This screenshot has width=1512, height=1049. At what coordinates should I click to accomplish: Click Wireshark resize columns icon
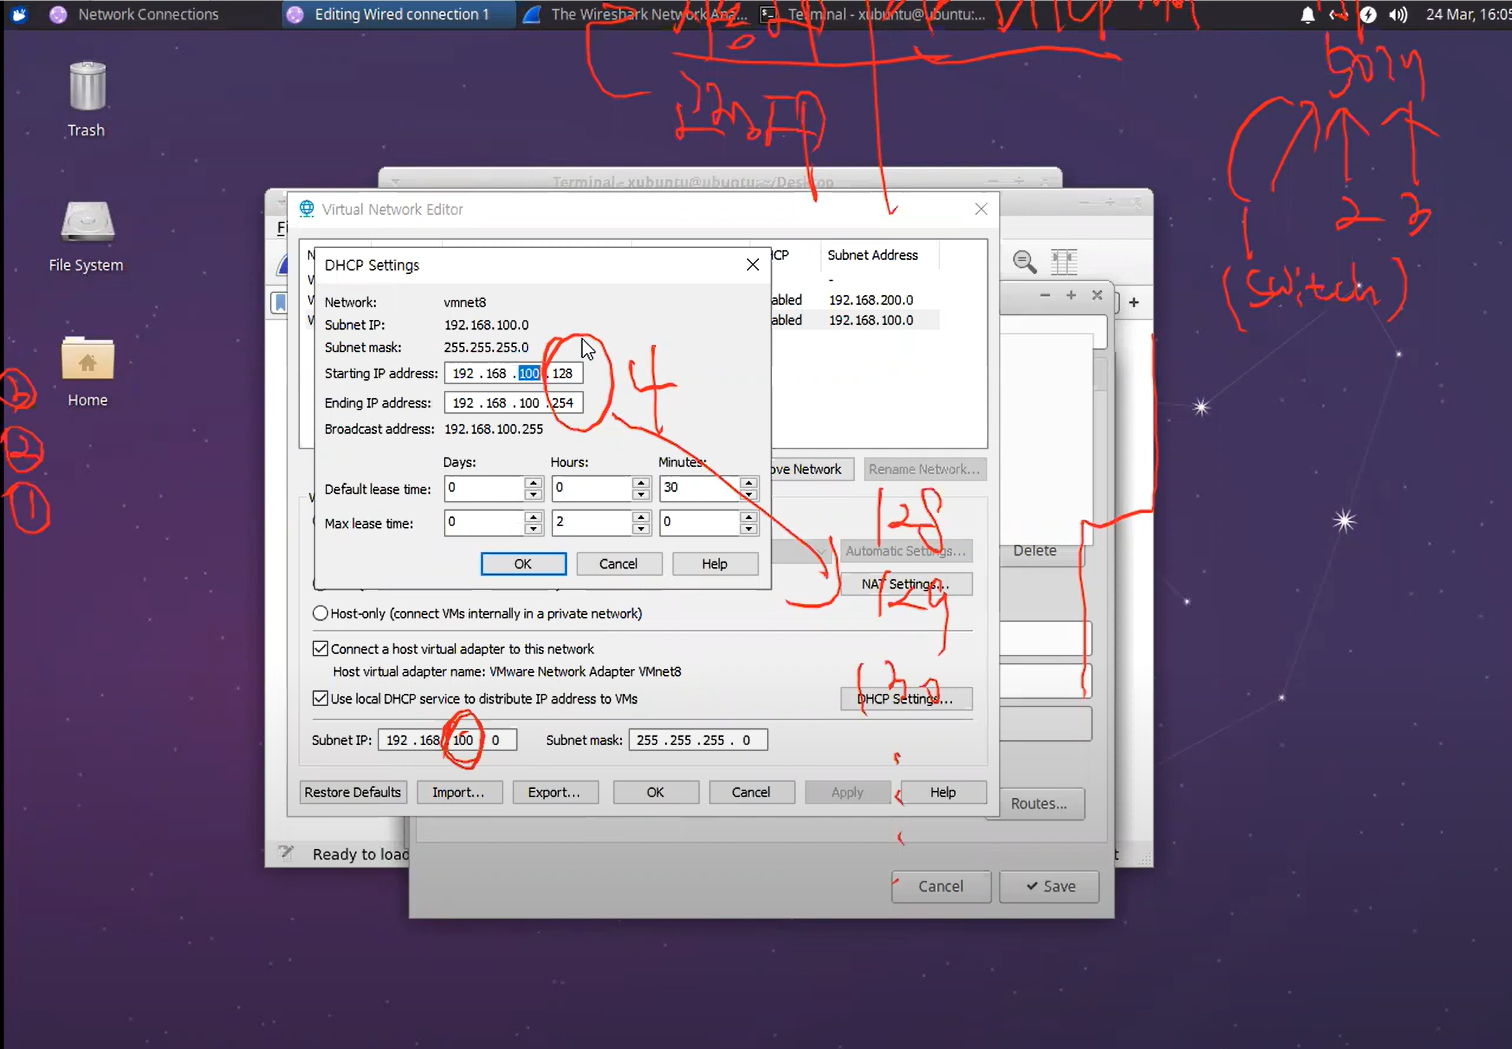pos(1064,262)
